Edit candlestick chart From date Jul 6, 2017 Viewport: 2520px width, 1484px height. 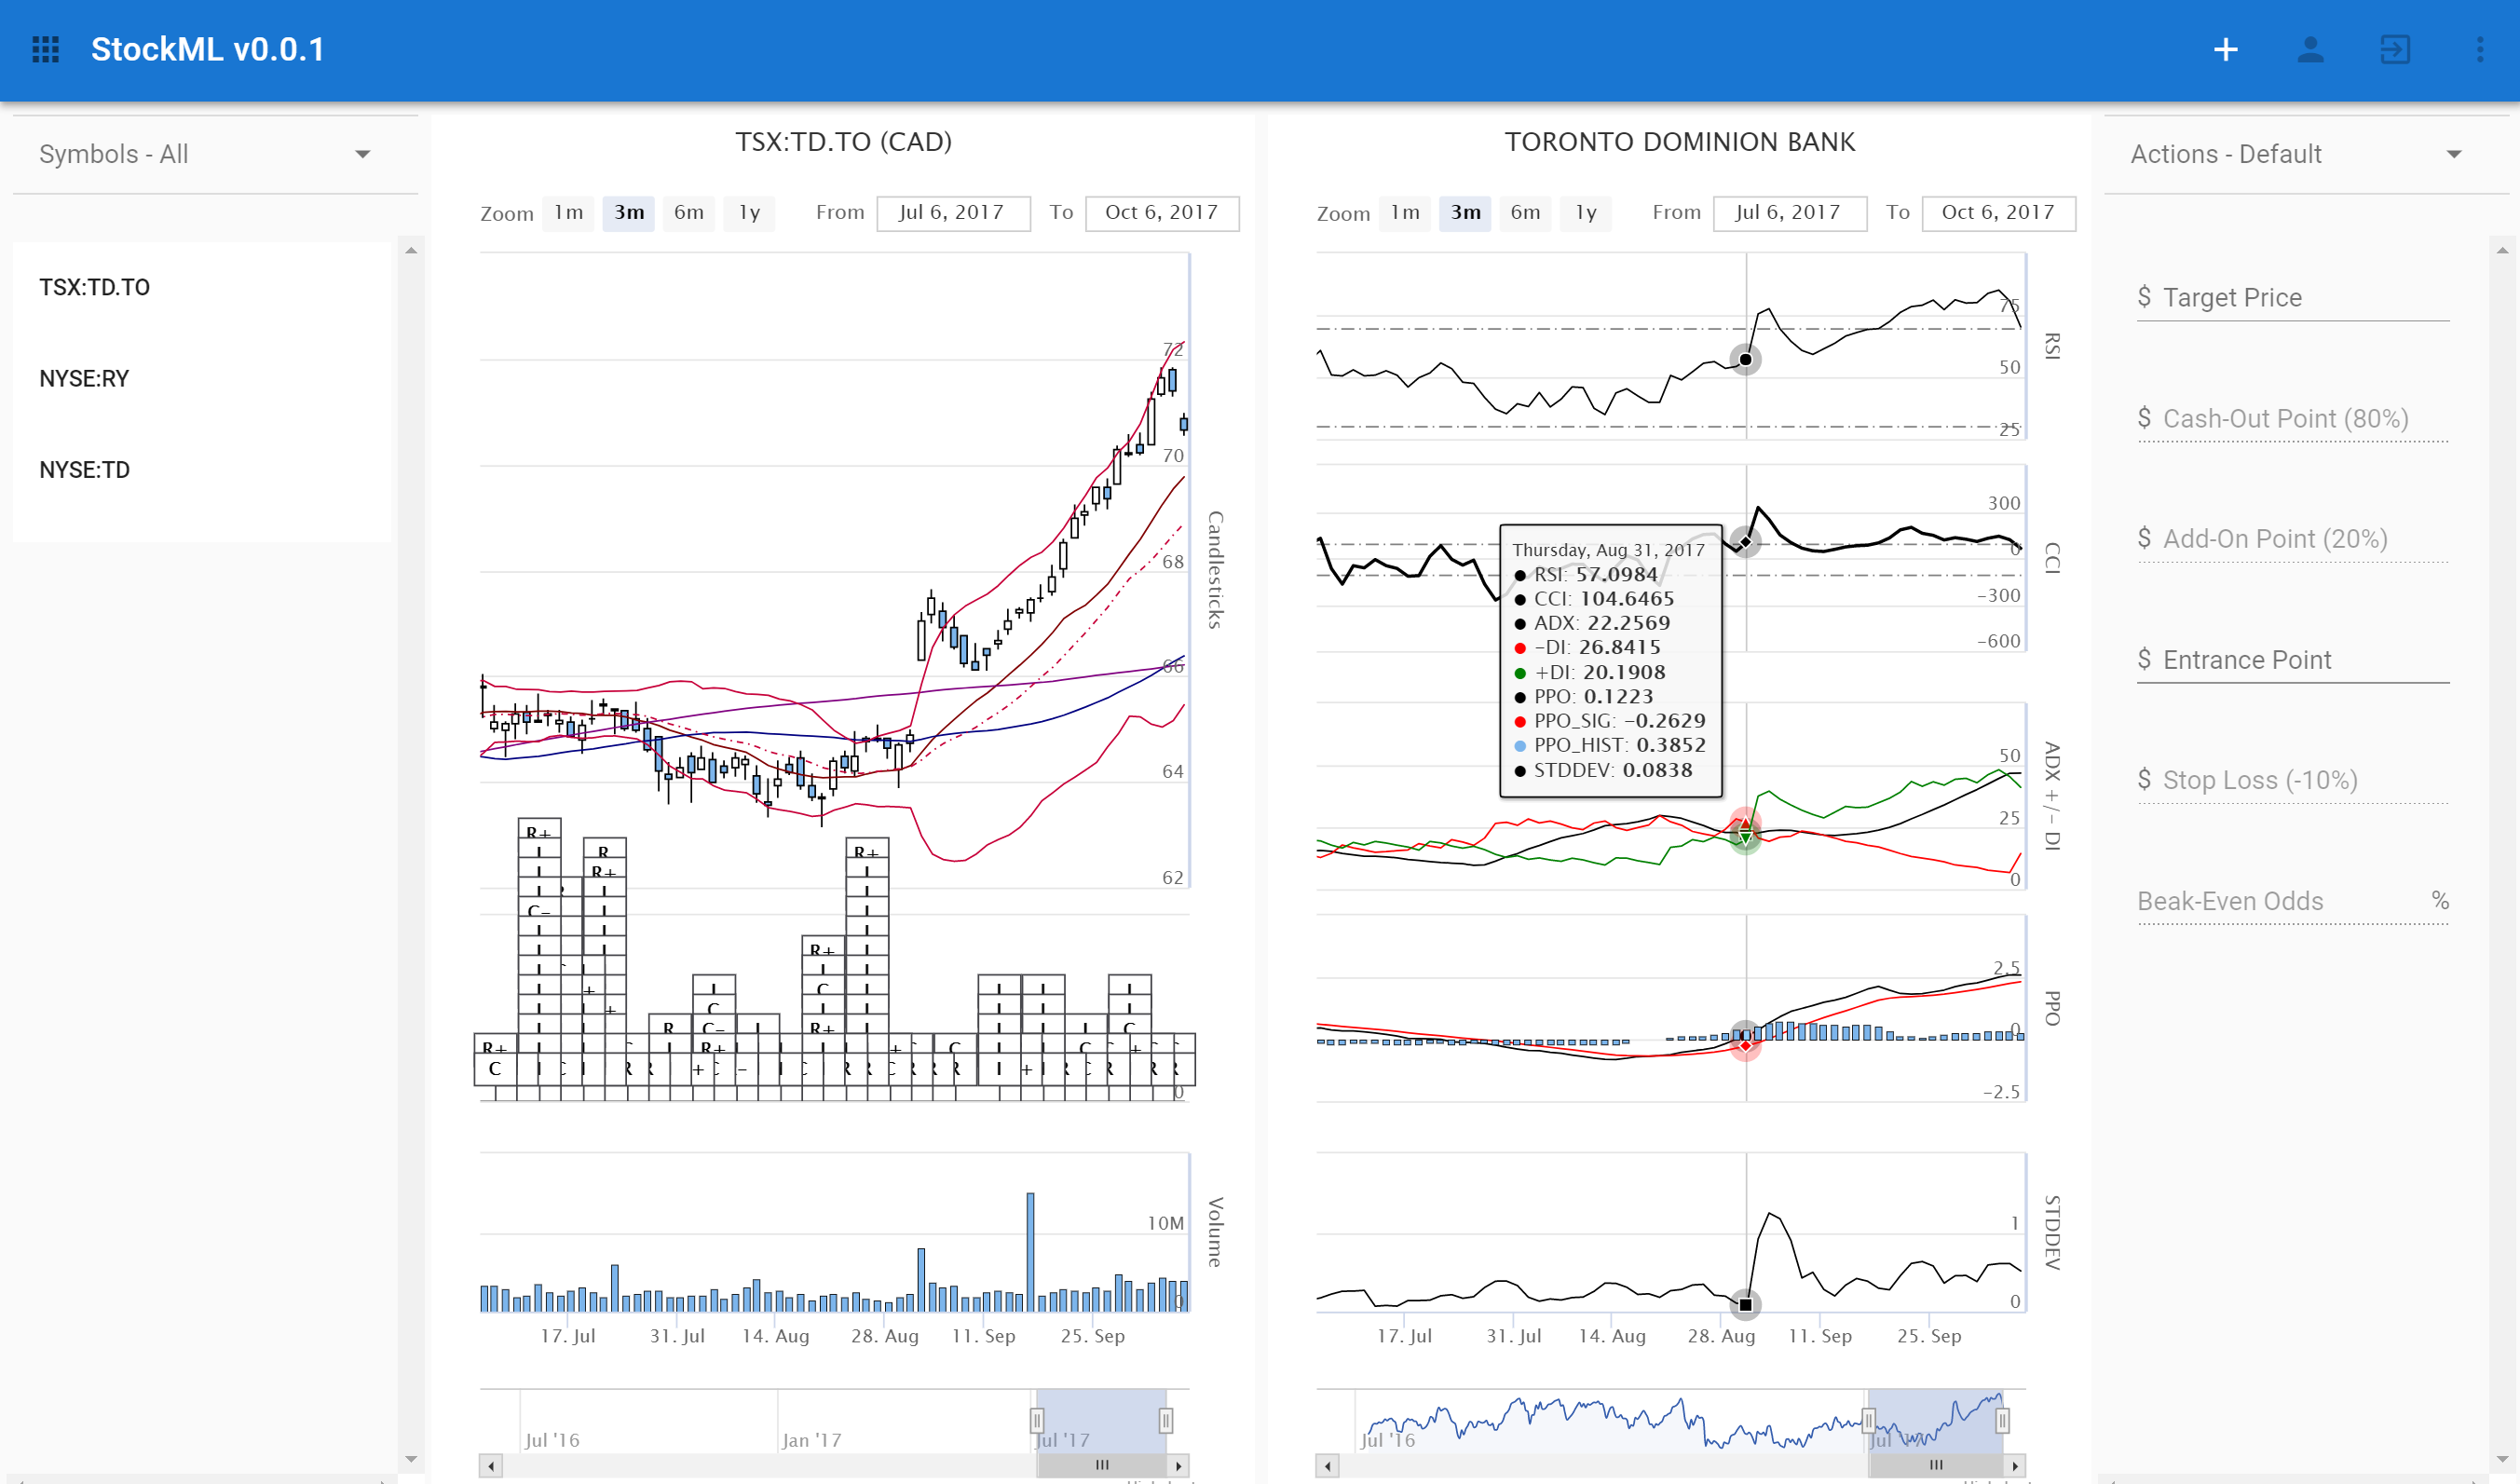[x=953, y=213]
